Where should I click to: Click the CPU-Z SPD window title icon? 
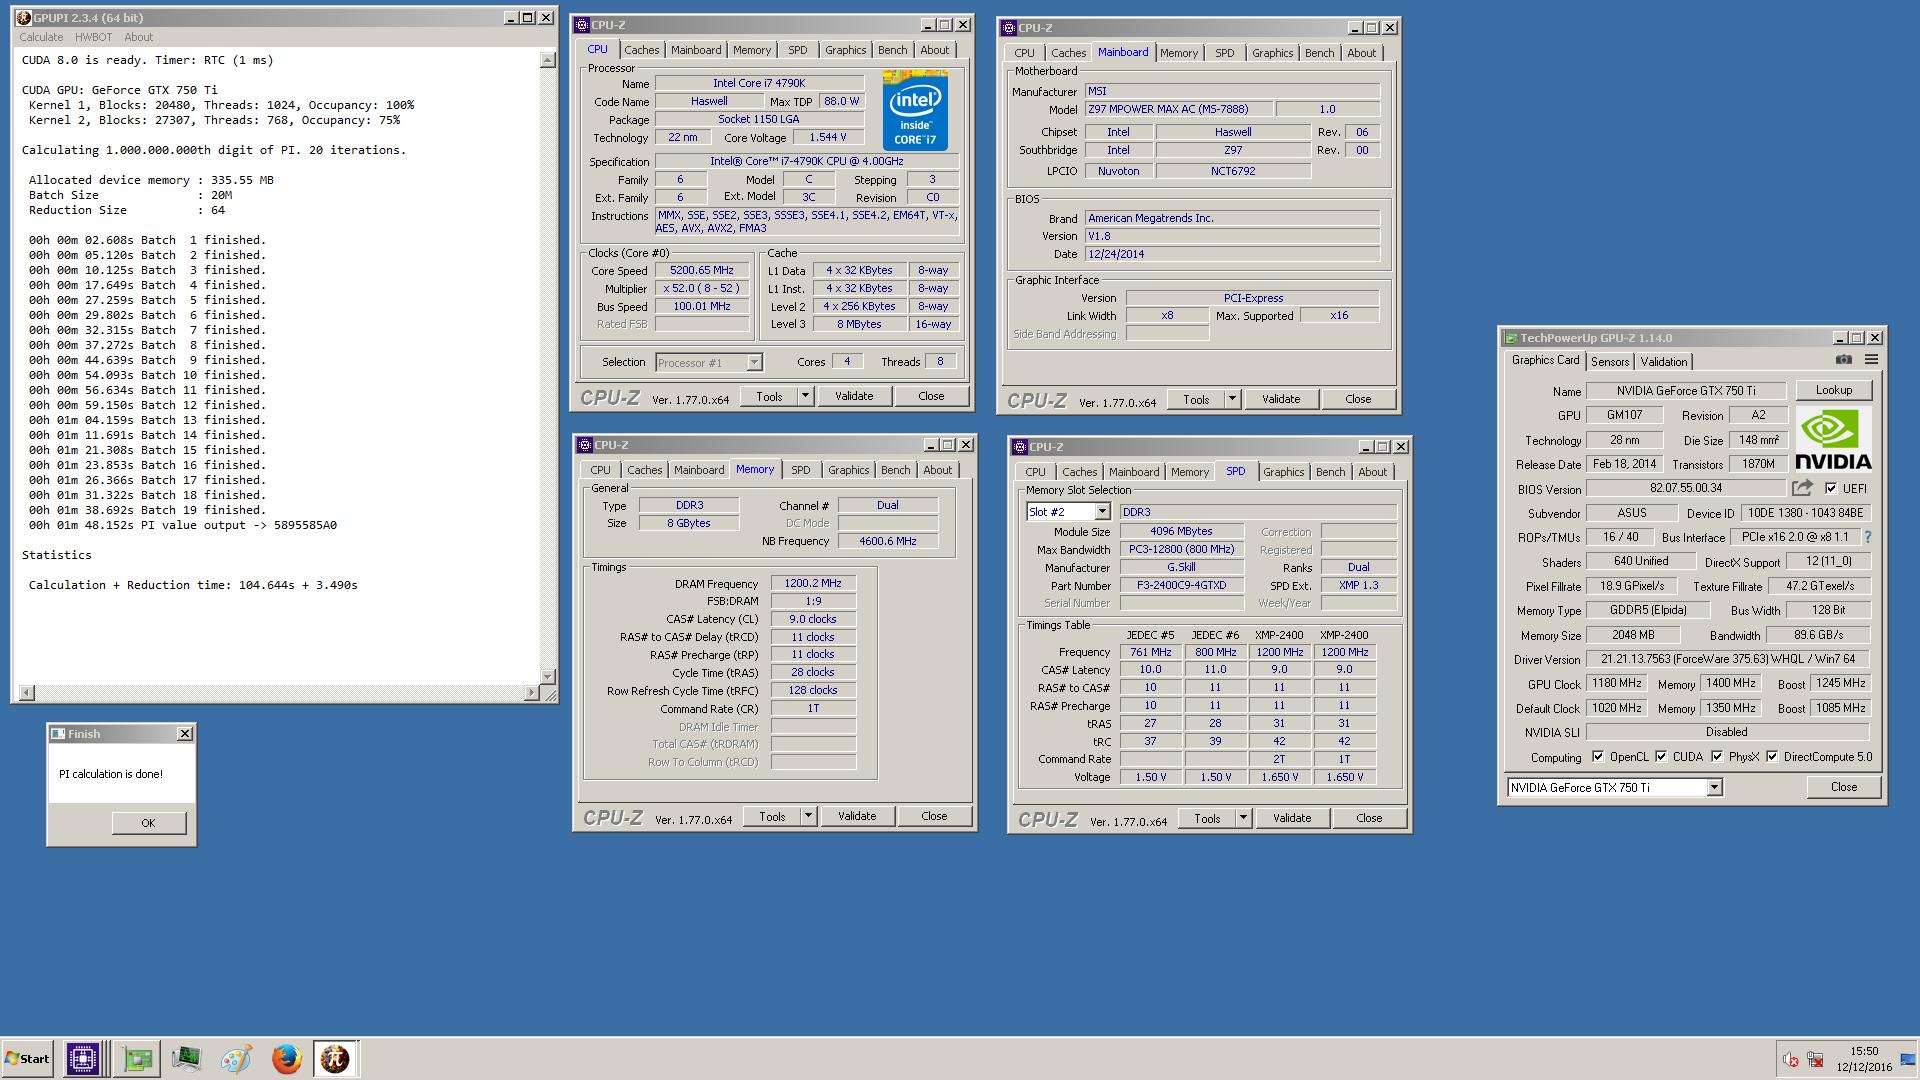pyautogui.click(x=1019, y=447)
